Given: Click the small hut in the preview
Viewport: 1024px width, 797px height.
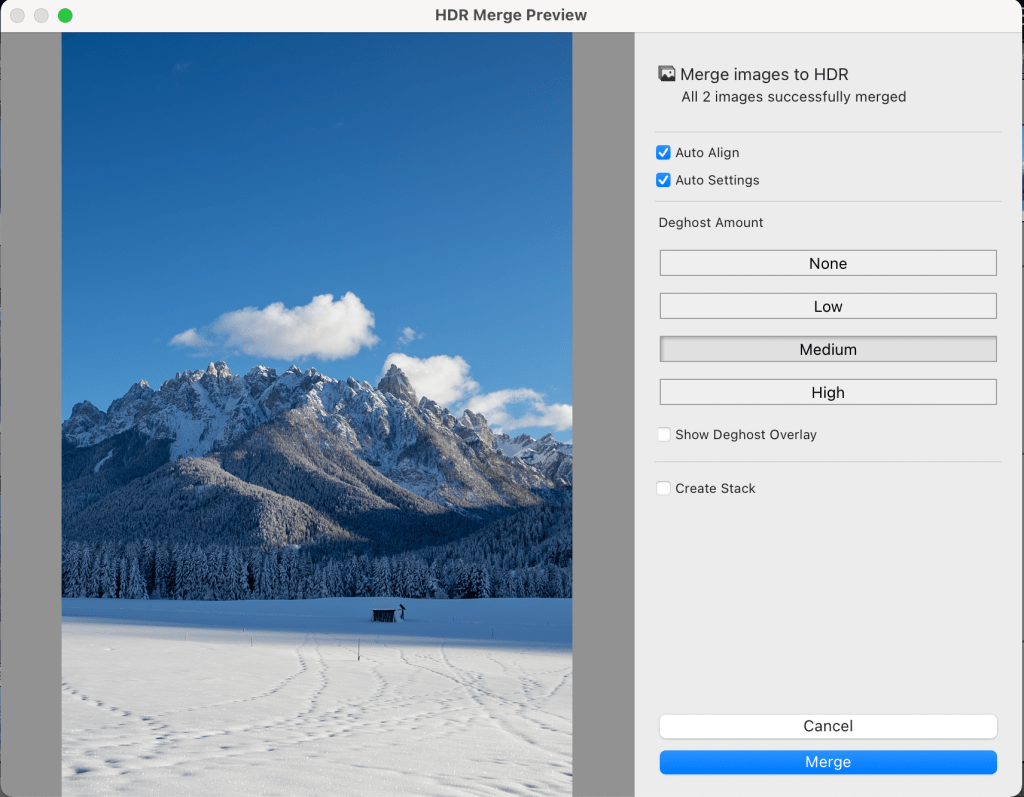Looking at the screenshot, I should [383, 615].
